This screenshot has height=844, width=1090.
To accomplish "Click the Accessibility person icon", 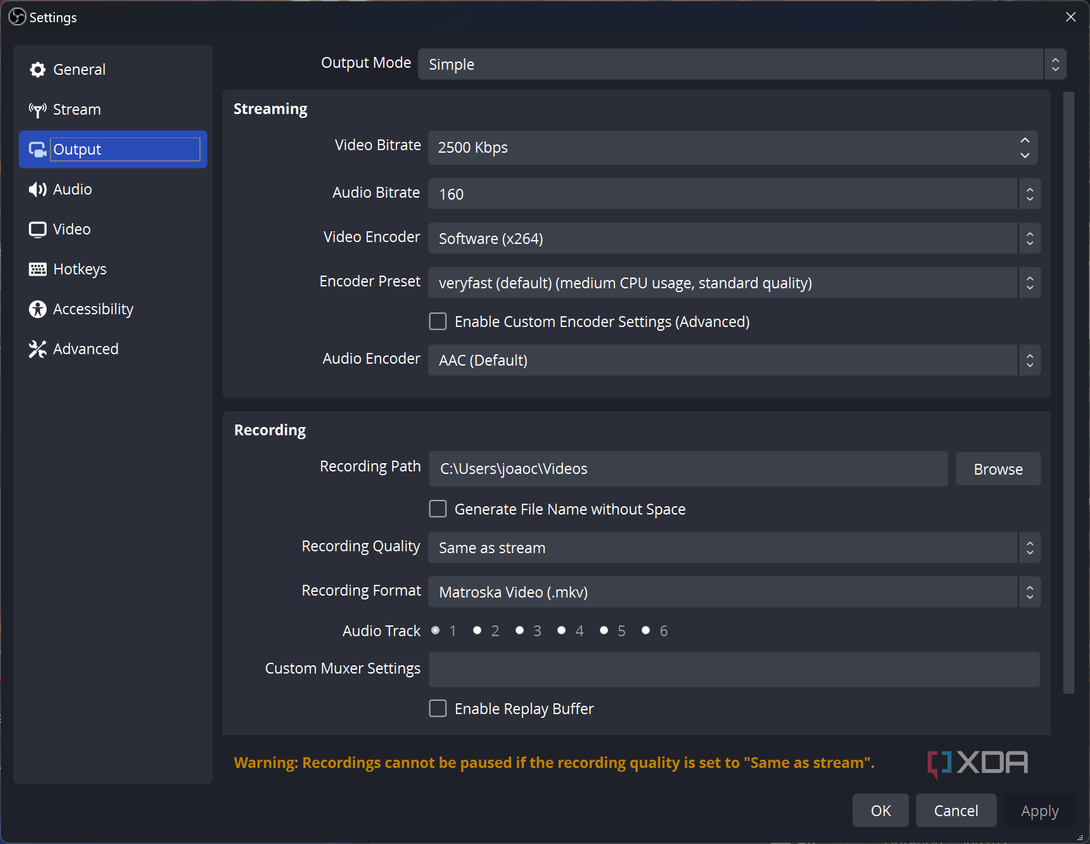I will 38,309.
